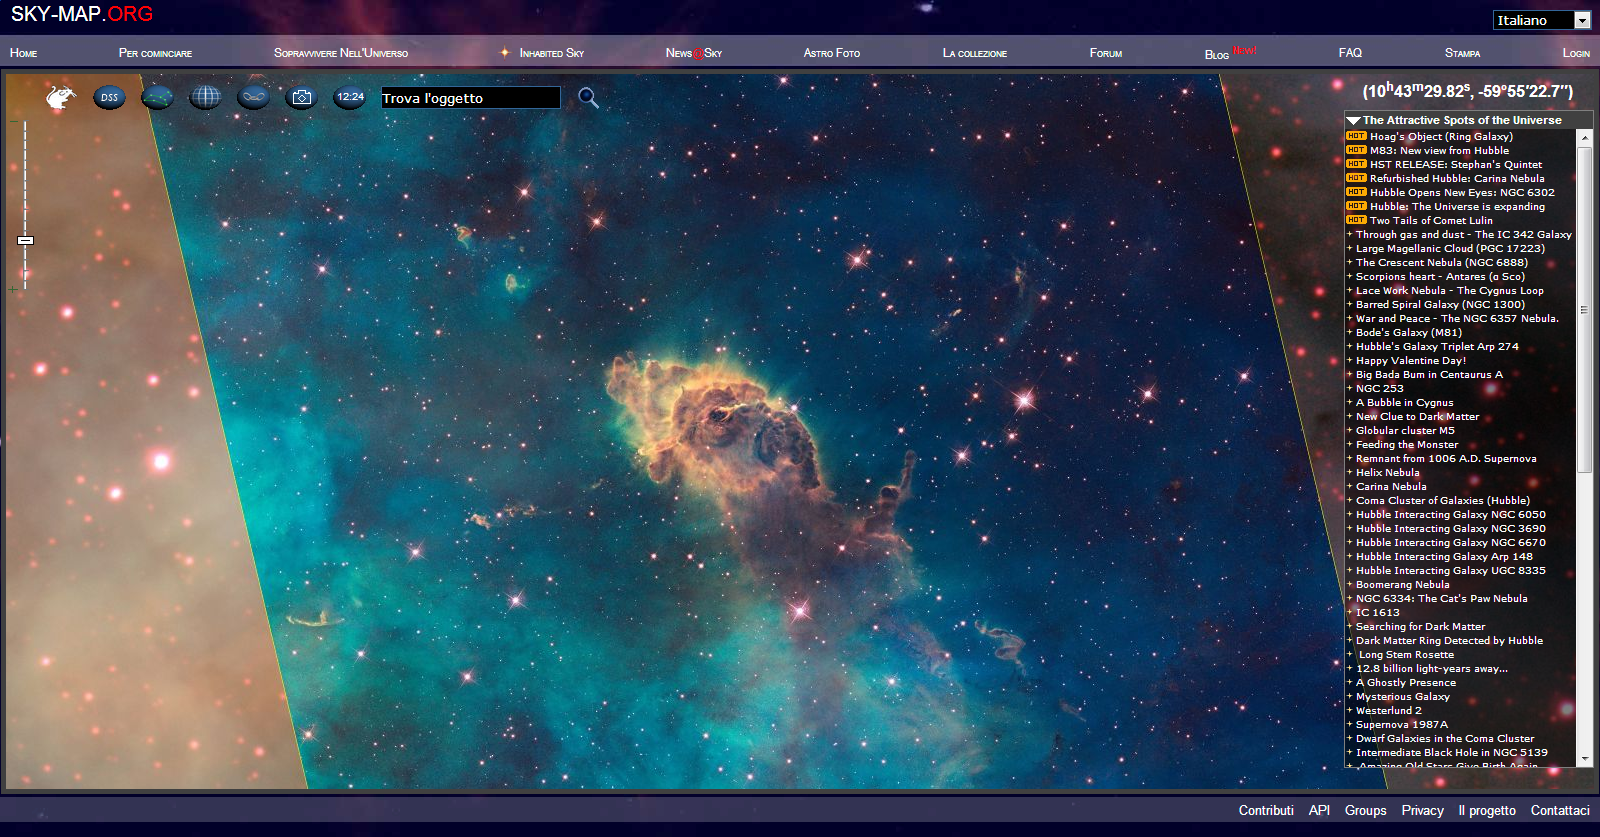Toggle the DSS survey button
Screen dimensions: 1600x837
109,97
